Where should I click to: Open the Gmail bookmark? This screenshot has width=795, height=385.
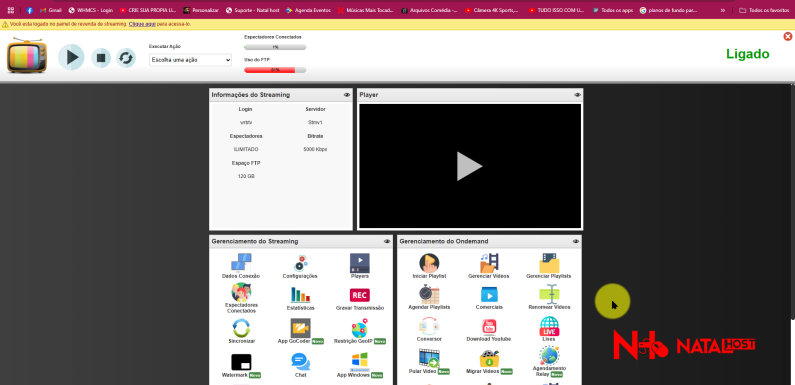[51, 10]
